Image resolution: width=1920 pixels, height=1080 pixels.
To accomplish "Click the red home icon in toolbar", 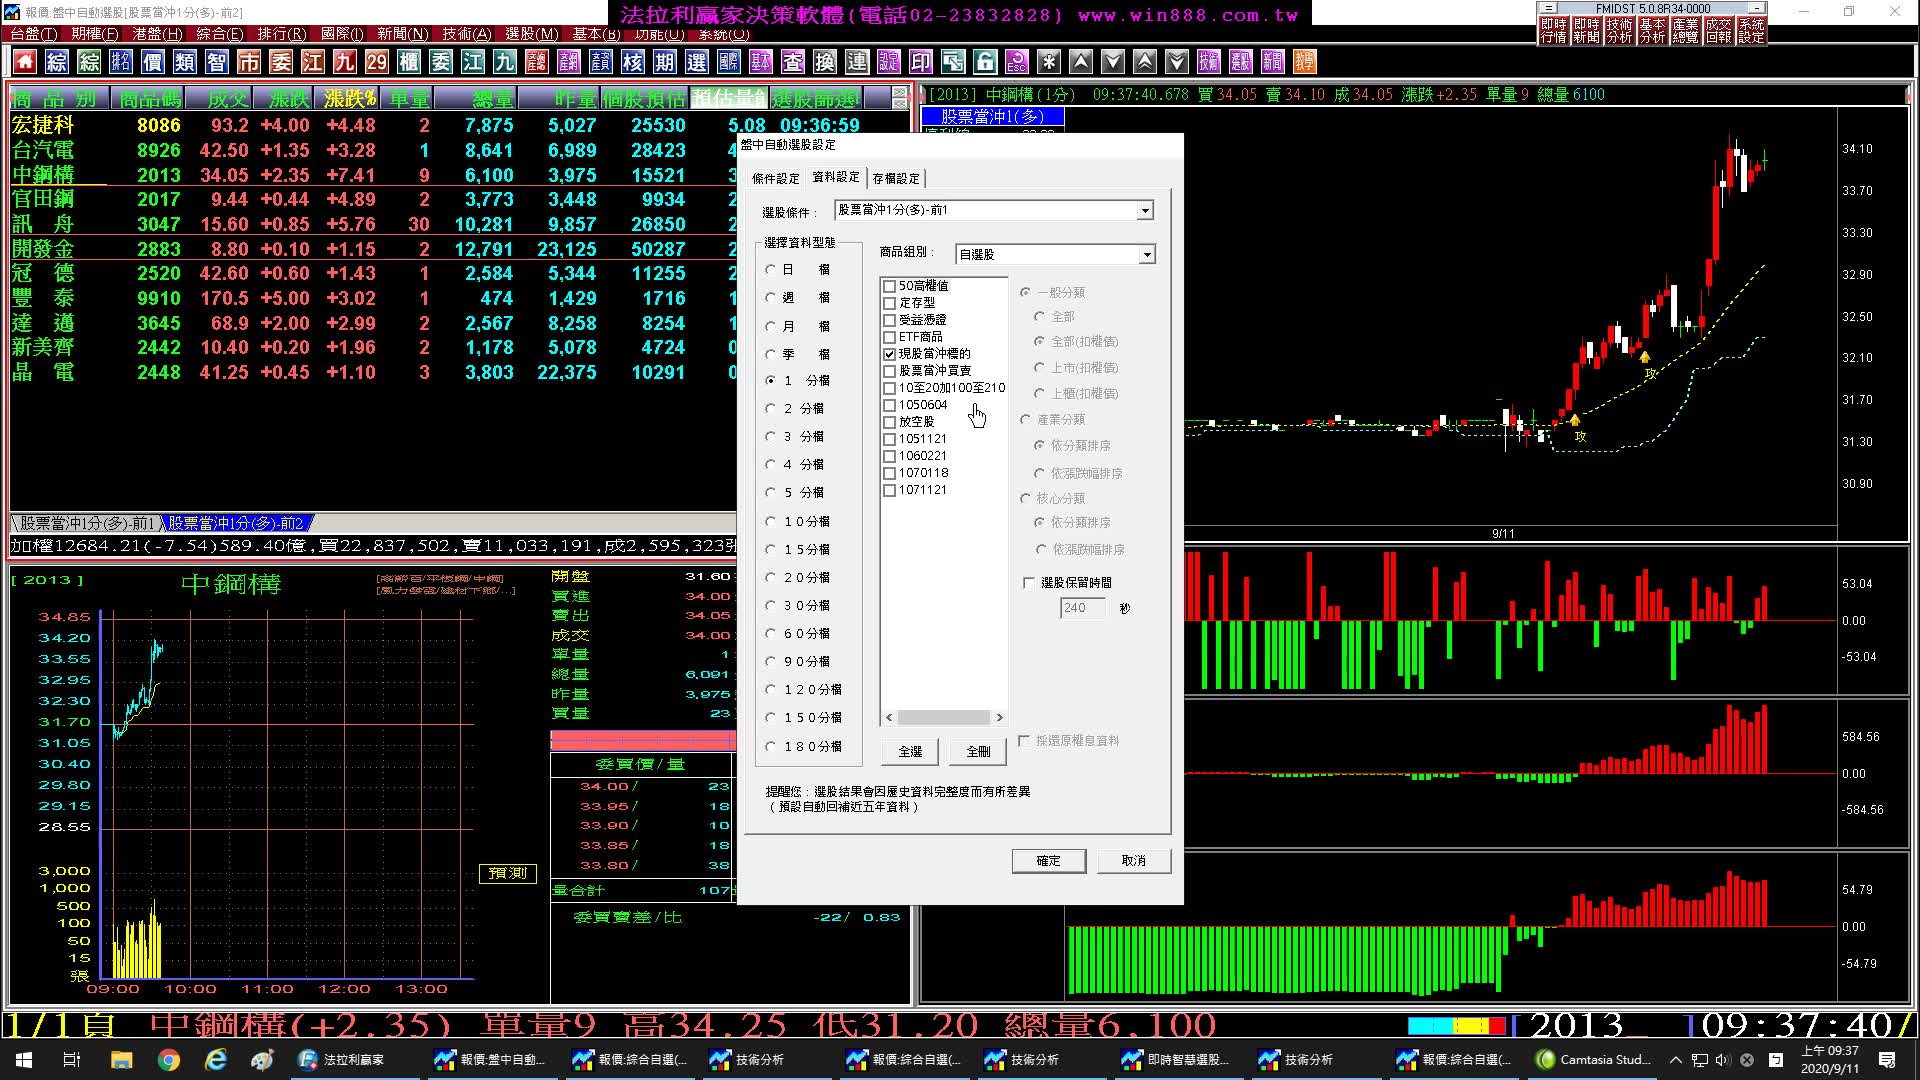I will click(x=25, y=62).
